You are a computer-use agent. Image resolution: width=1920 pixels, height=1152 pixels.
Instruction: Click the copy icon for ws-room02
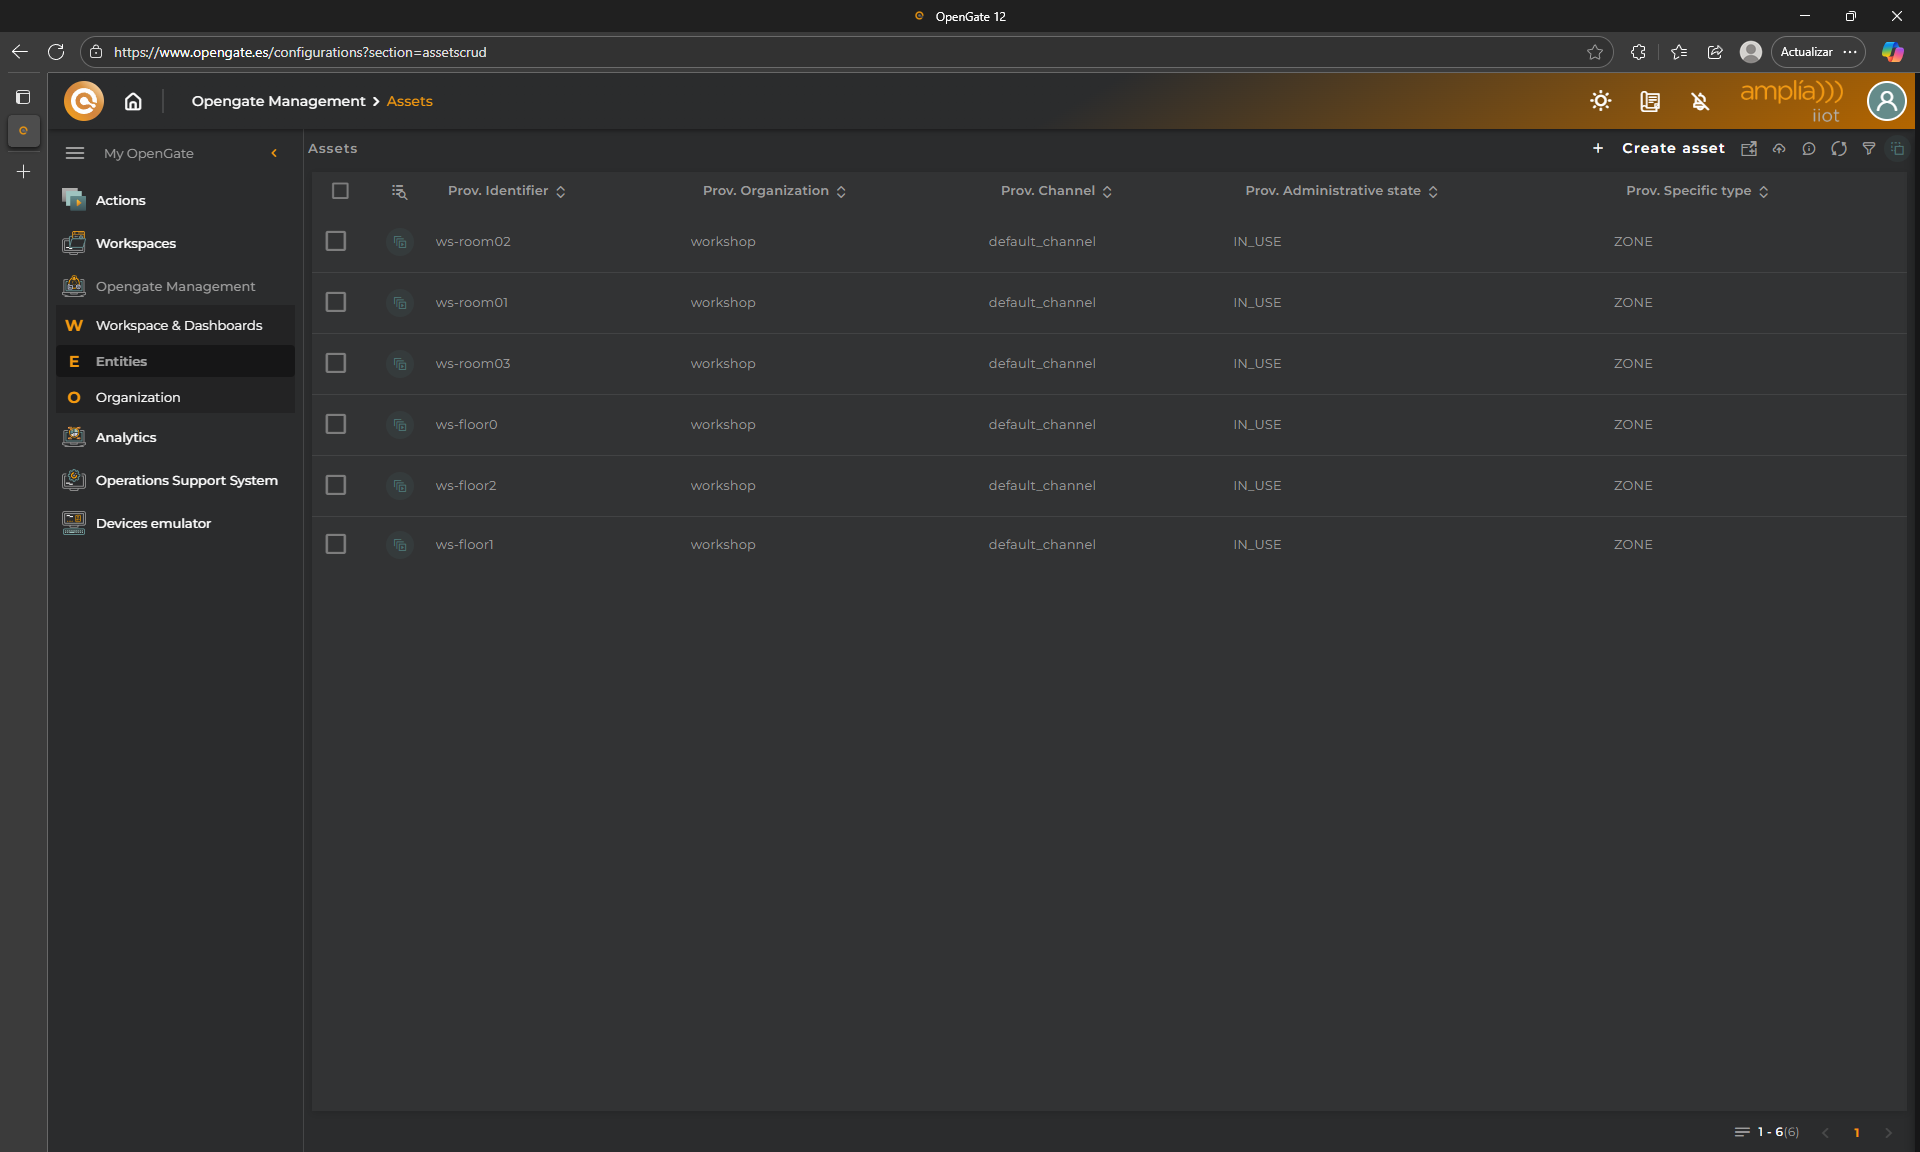[399, 242]
